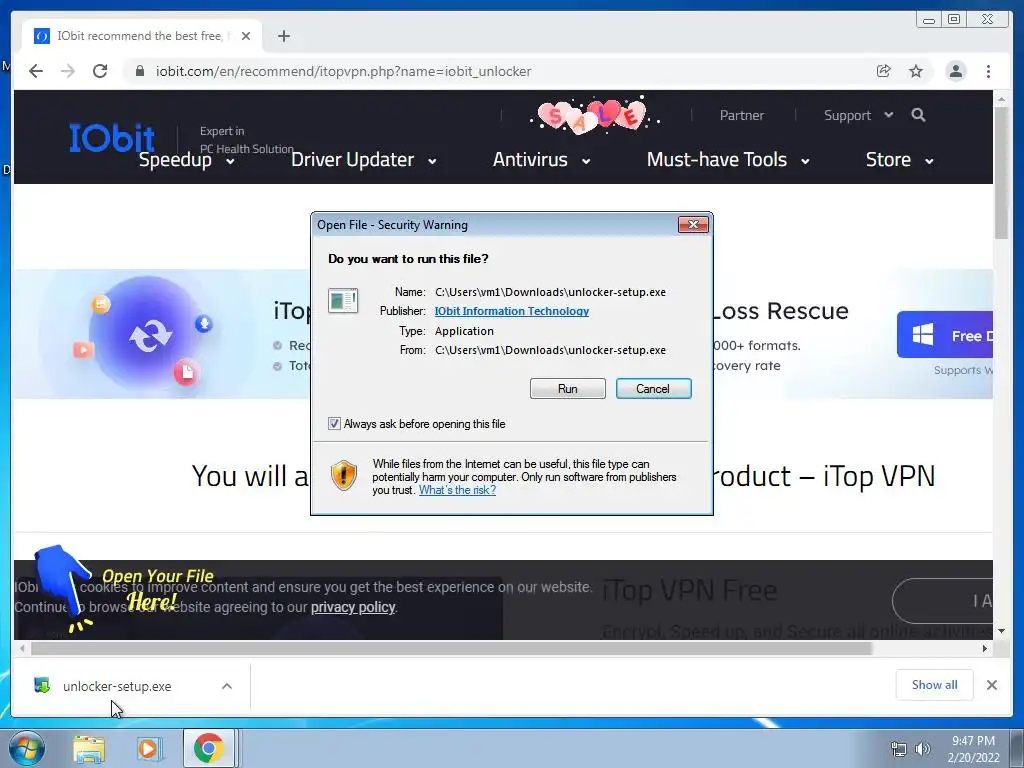The image size is (1024, 768).
Task: Click the network tray icon
Action: [899, 749]
